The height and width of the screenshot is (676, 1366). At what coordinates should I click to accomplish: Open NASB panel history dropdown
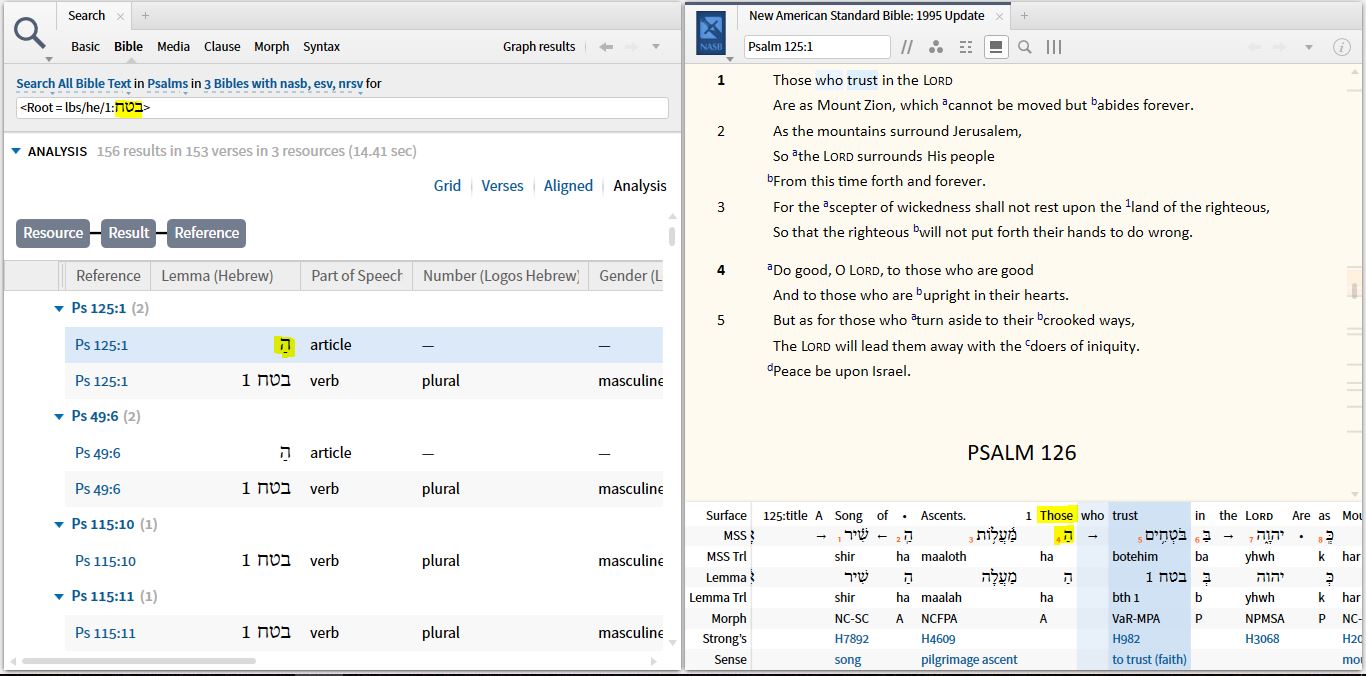click(1308, 47)
